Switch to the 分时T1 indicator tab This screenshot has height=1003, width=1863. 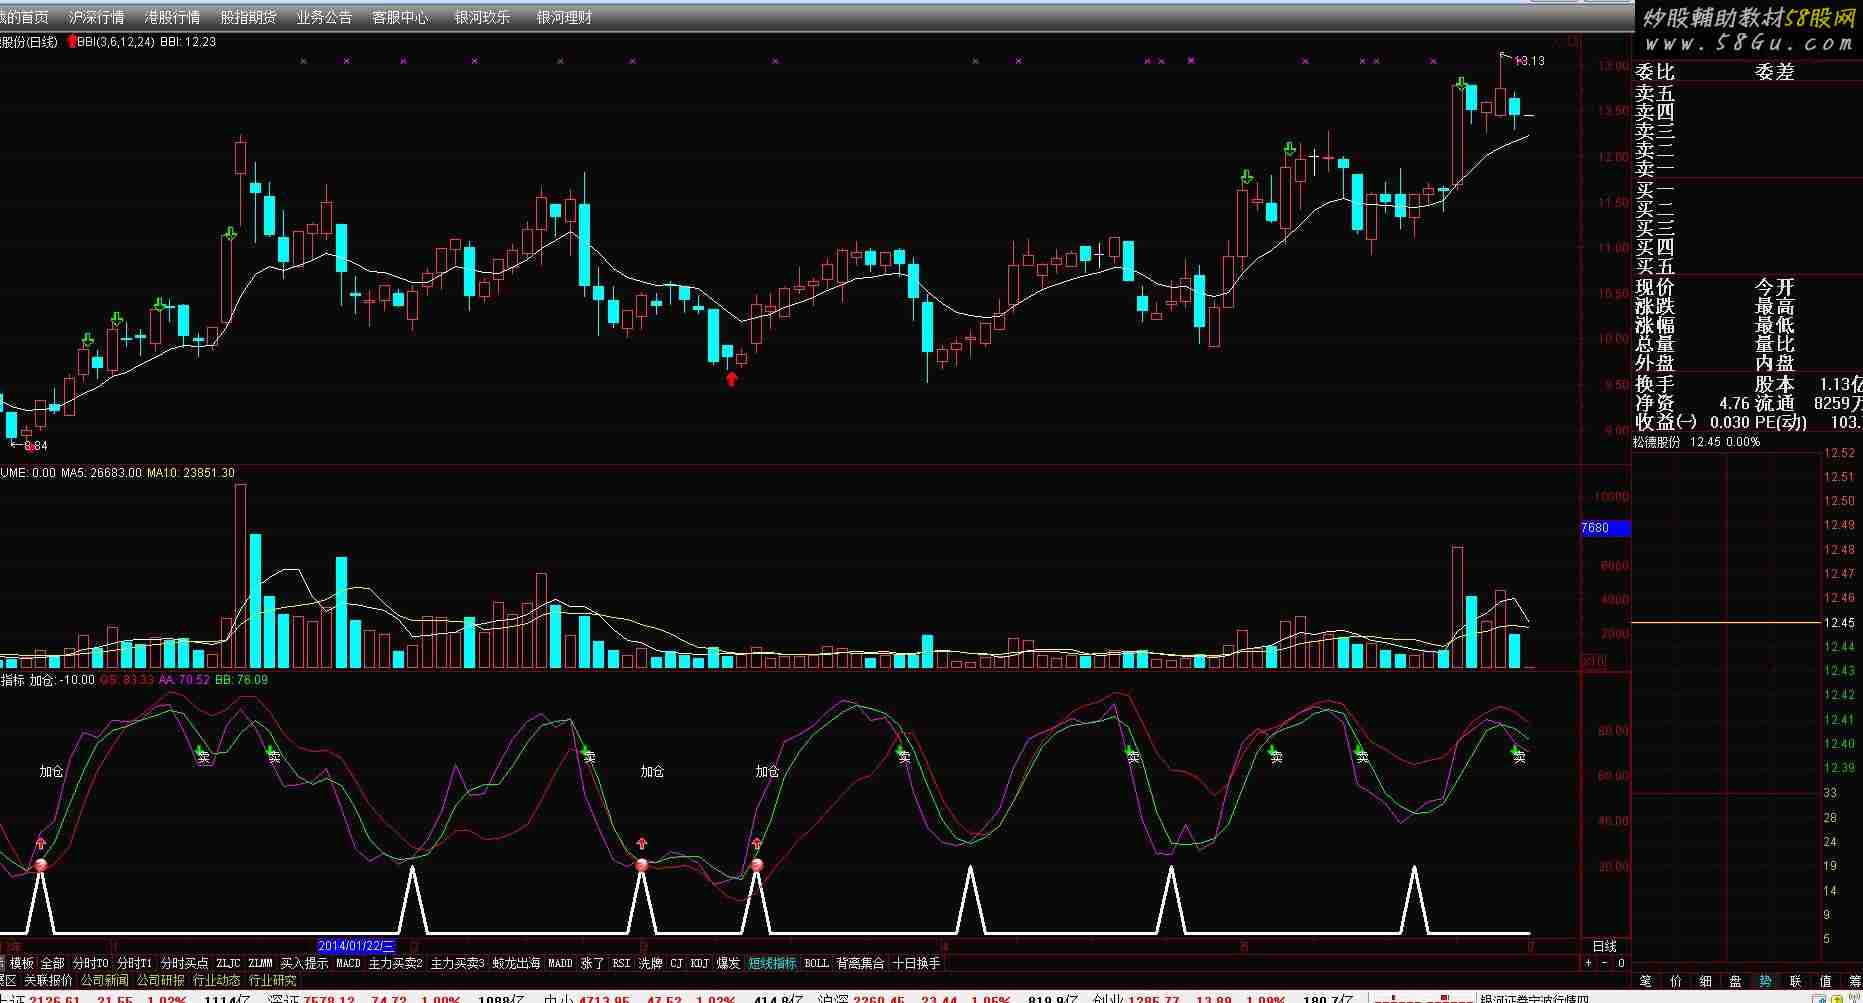(x=135, y=963)
